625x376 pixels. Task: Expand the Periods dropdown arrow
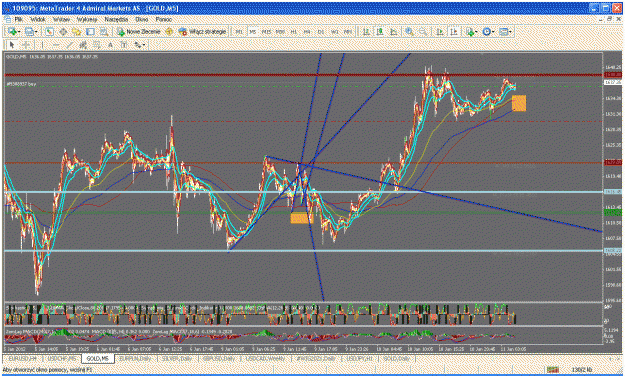coord(493,31)
